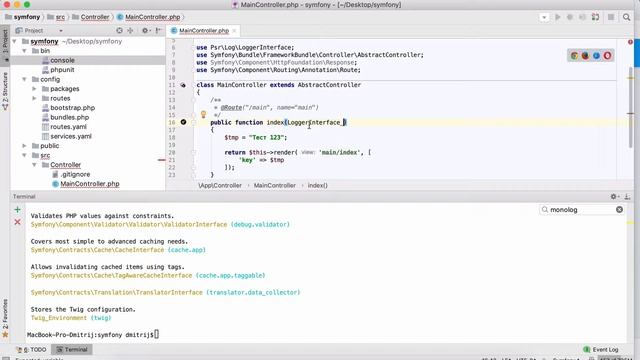The image size is (640, 360).
Task: Click the error indicator at editor top right
Action: coord(630,42)
